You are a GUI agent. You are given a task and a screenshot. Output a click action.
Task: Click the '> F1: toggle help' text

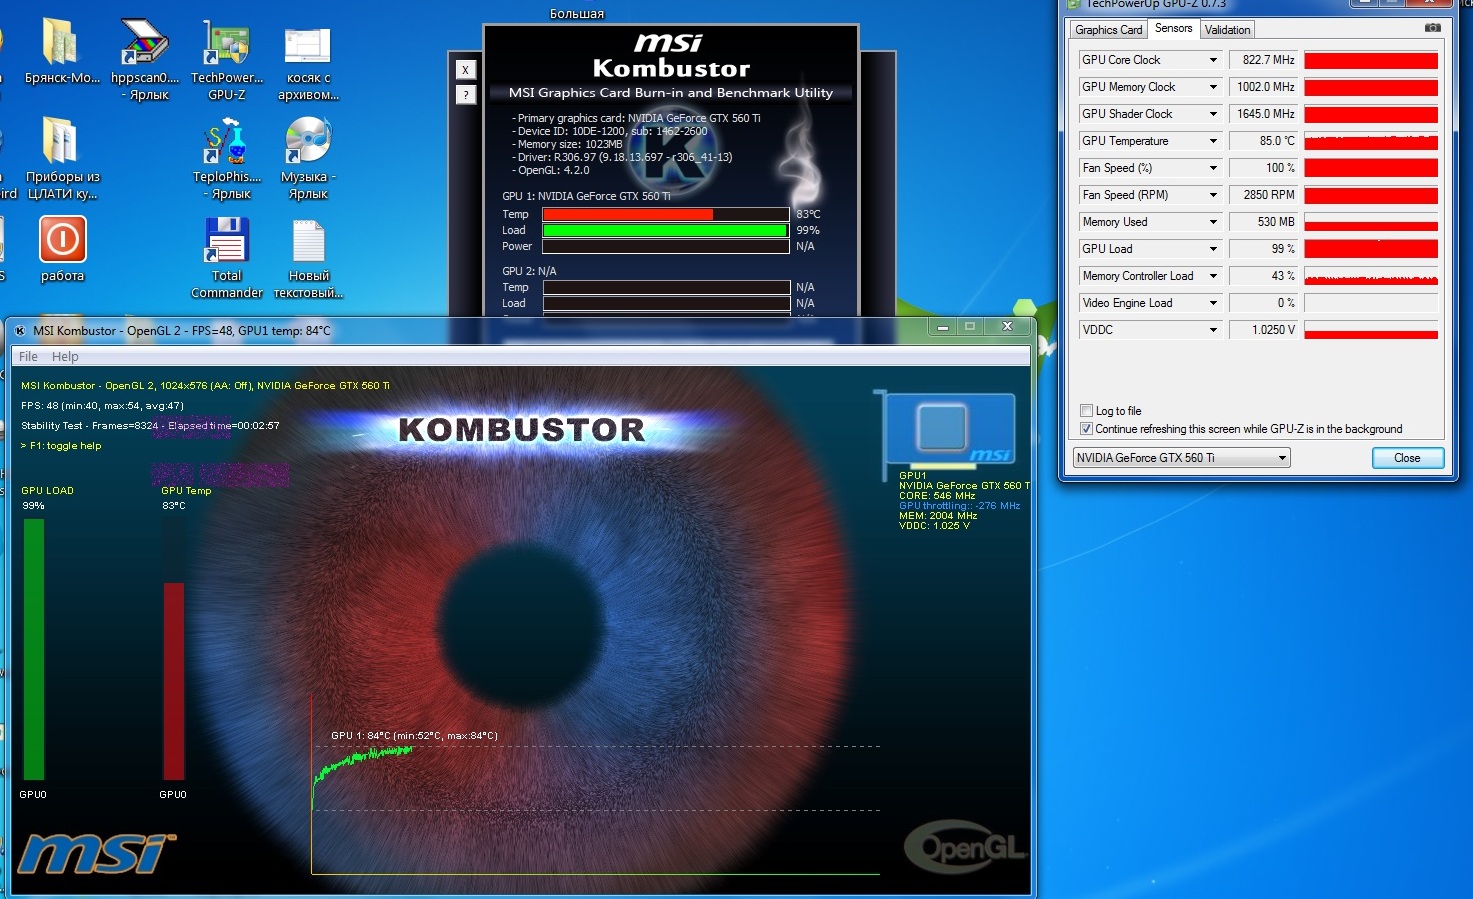[x=61, y=446]
